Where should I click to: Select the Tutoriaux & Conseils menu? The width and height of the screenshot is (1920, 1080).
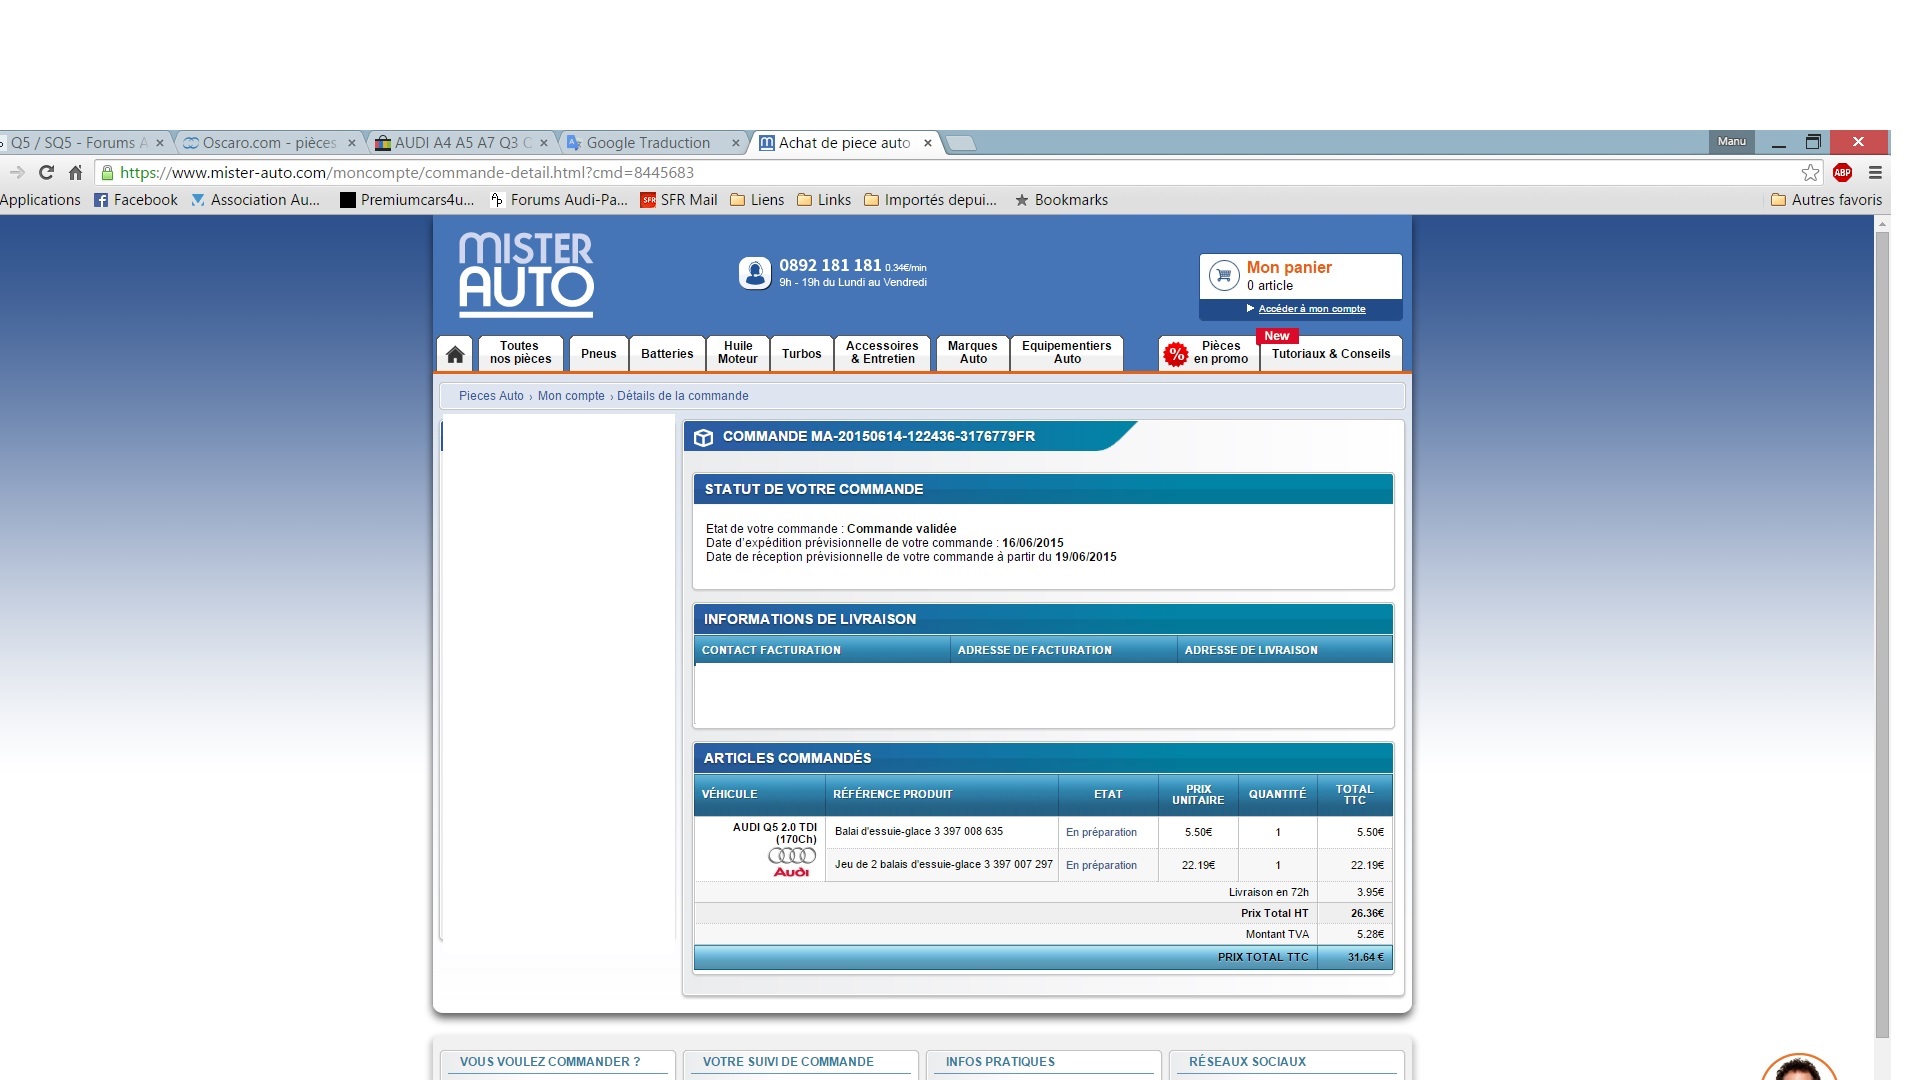[1330, 354]
